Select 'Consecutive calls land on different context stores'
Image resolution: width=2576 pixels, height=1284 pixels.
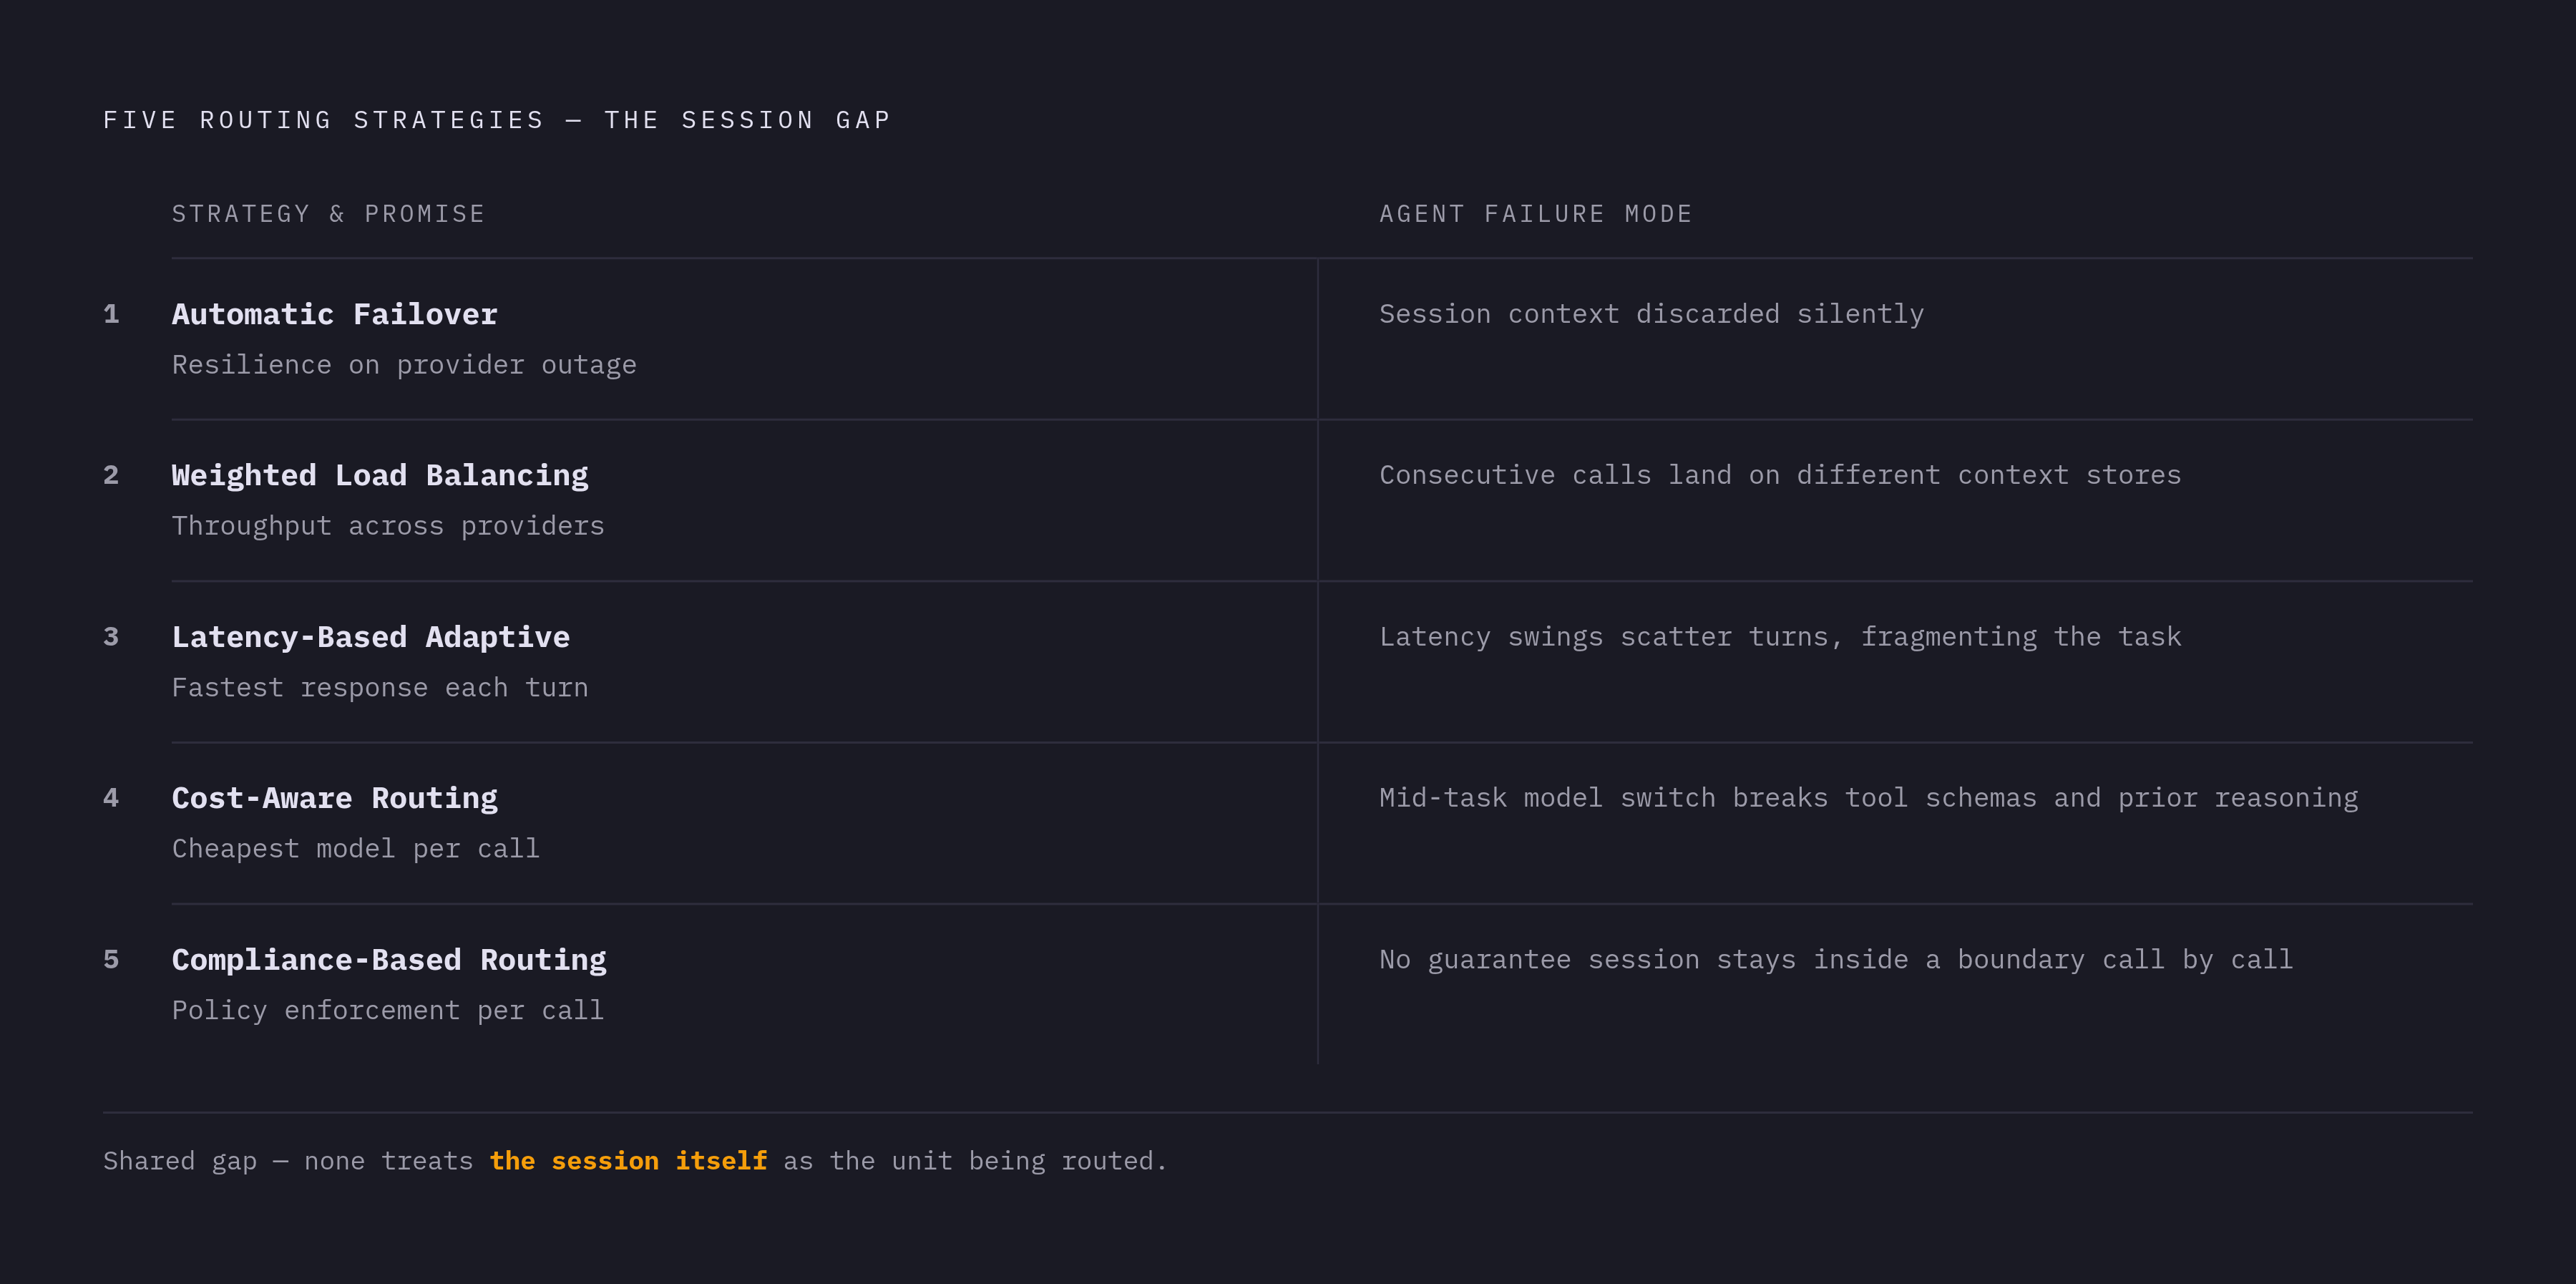(1780, 475)
